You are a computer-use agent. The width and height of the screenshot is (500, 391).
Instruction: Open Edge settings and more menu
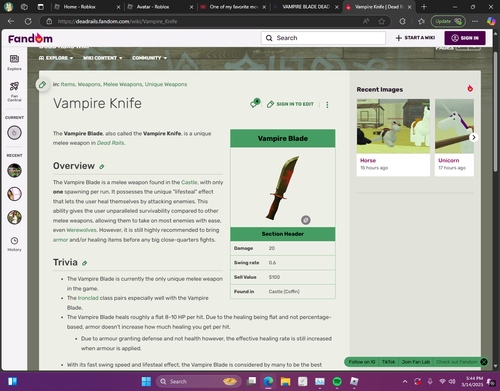click(x=475, y=21)
